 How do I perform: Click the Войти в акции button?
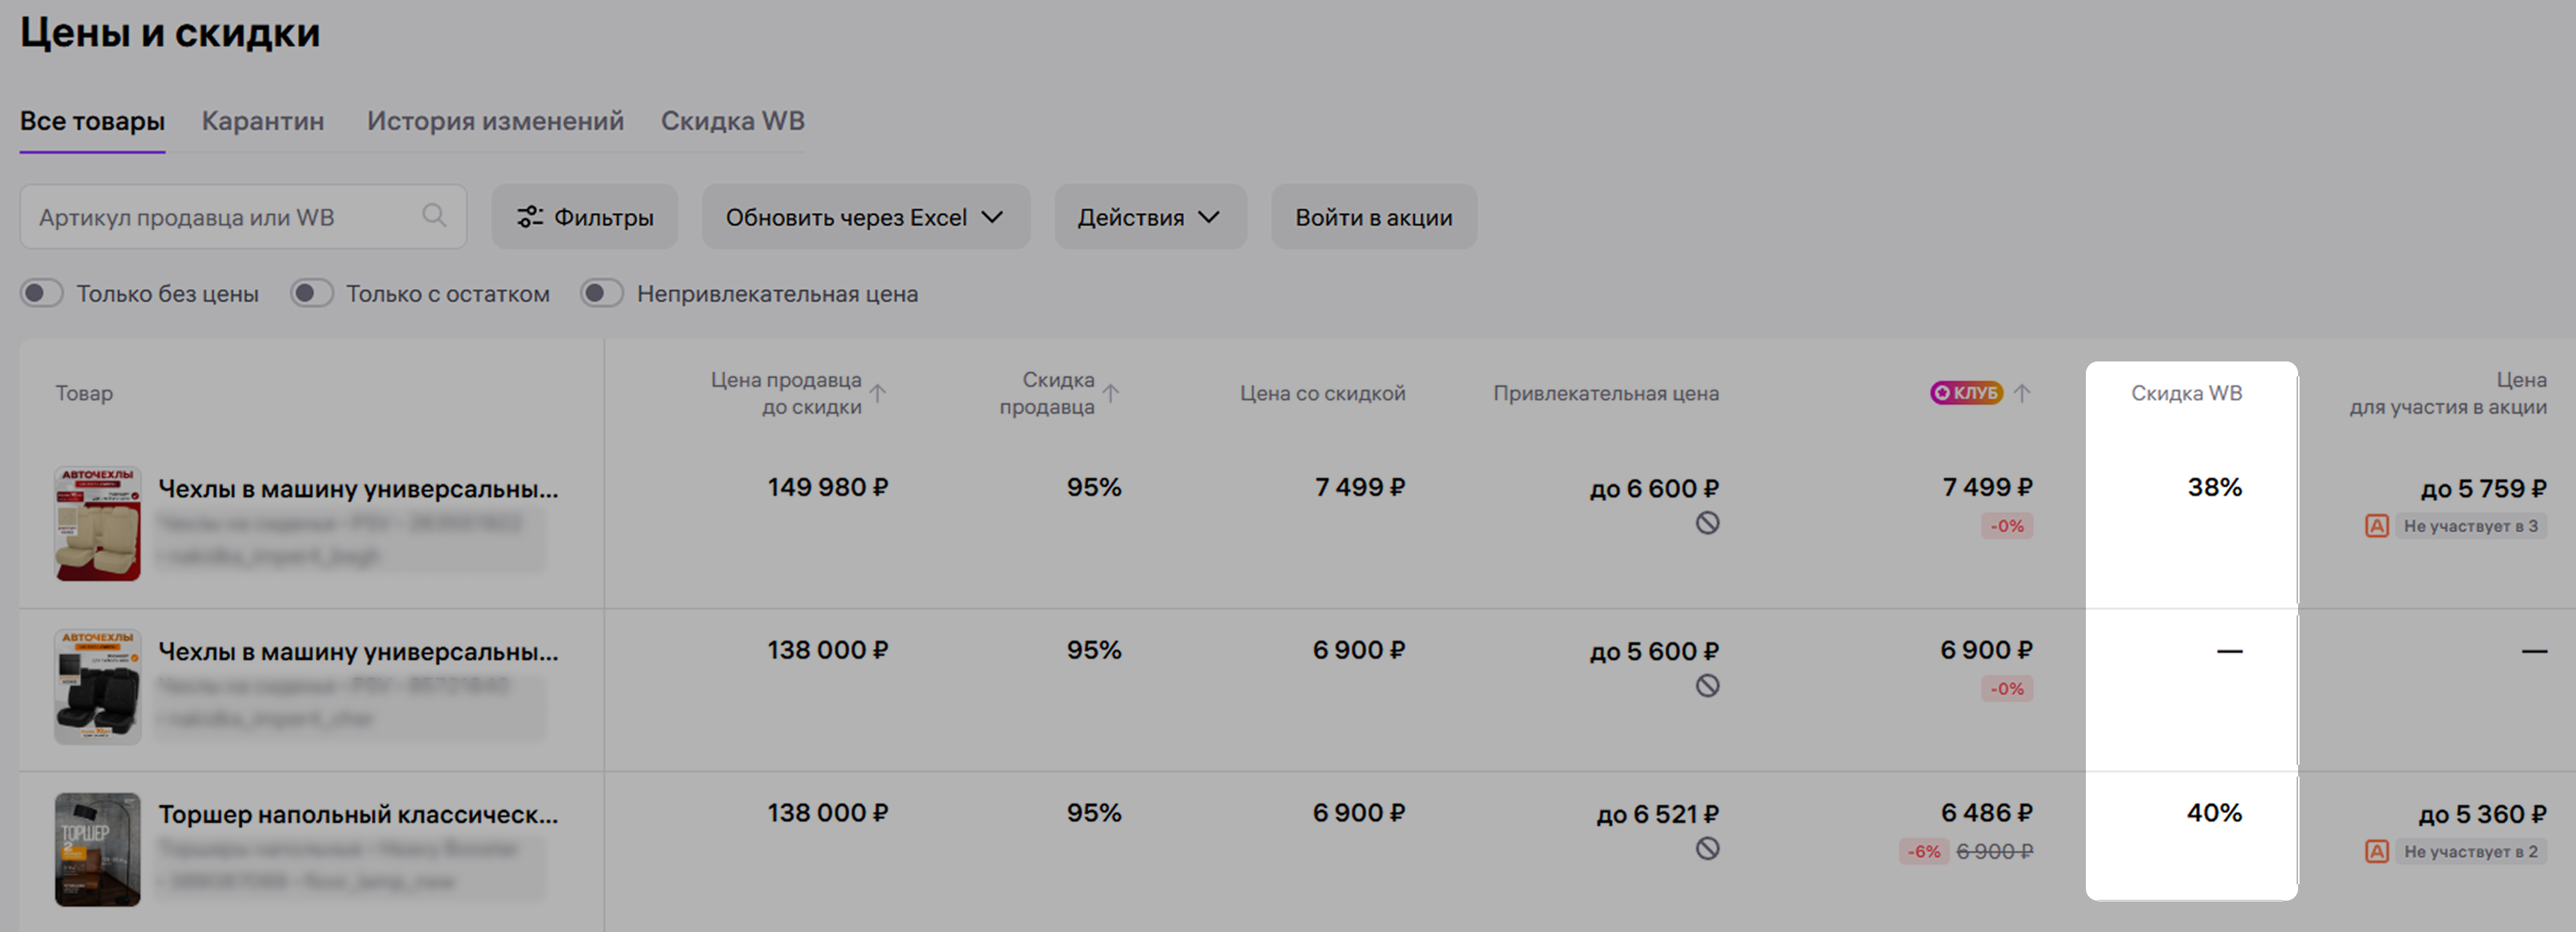coord(1373,217)
